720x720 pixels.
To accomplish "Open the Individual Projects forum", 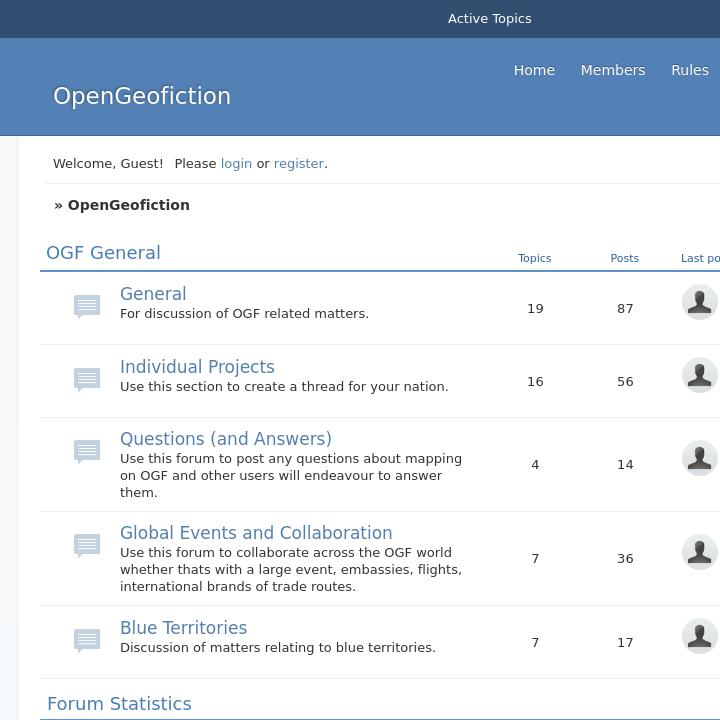I will (197, 367).
